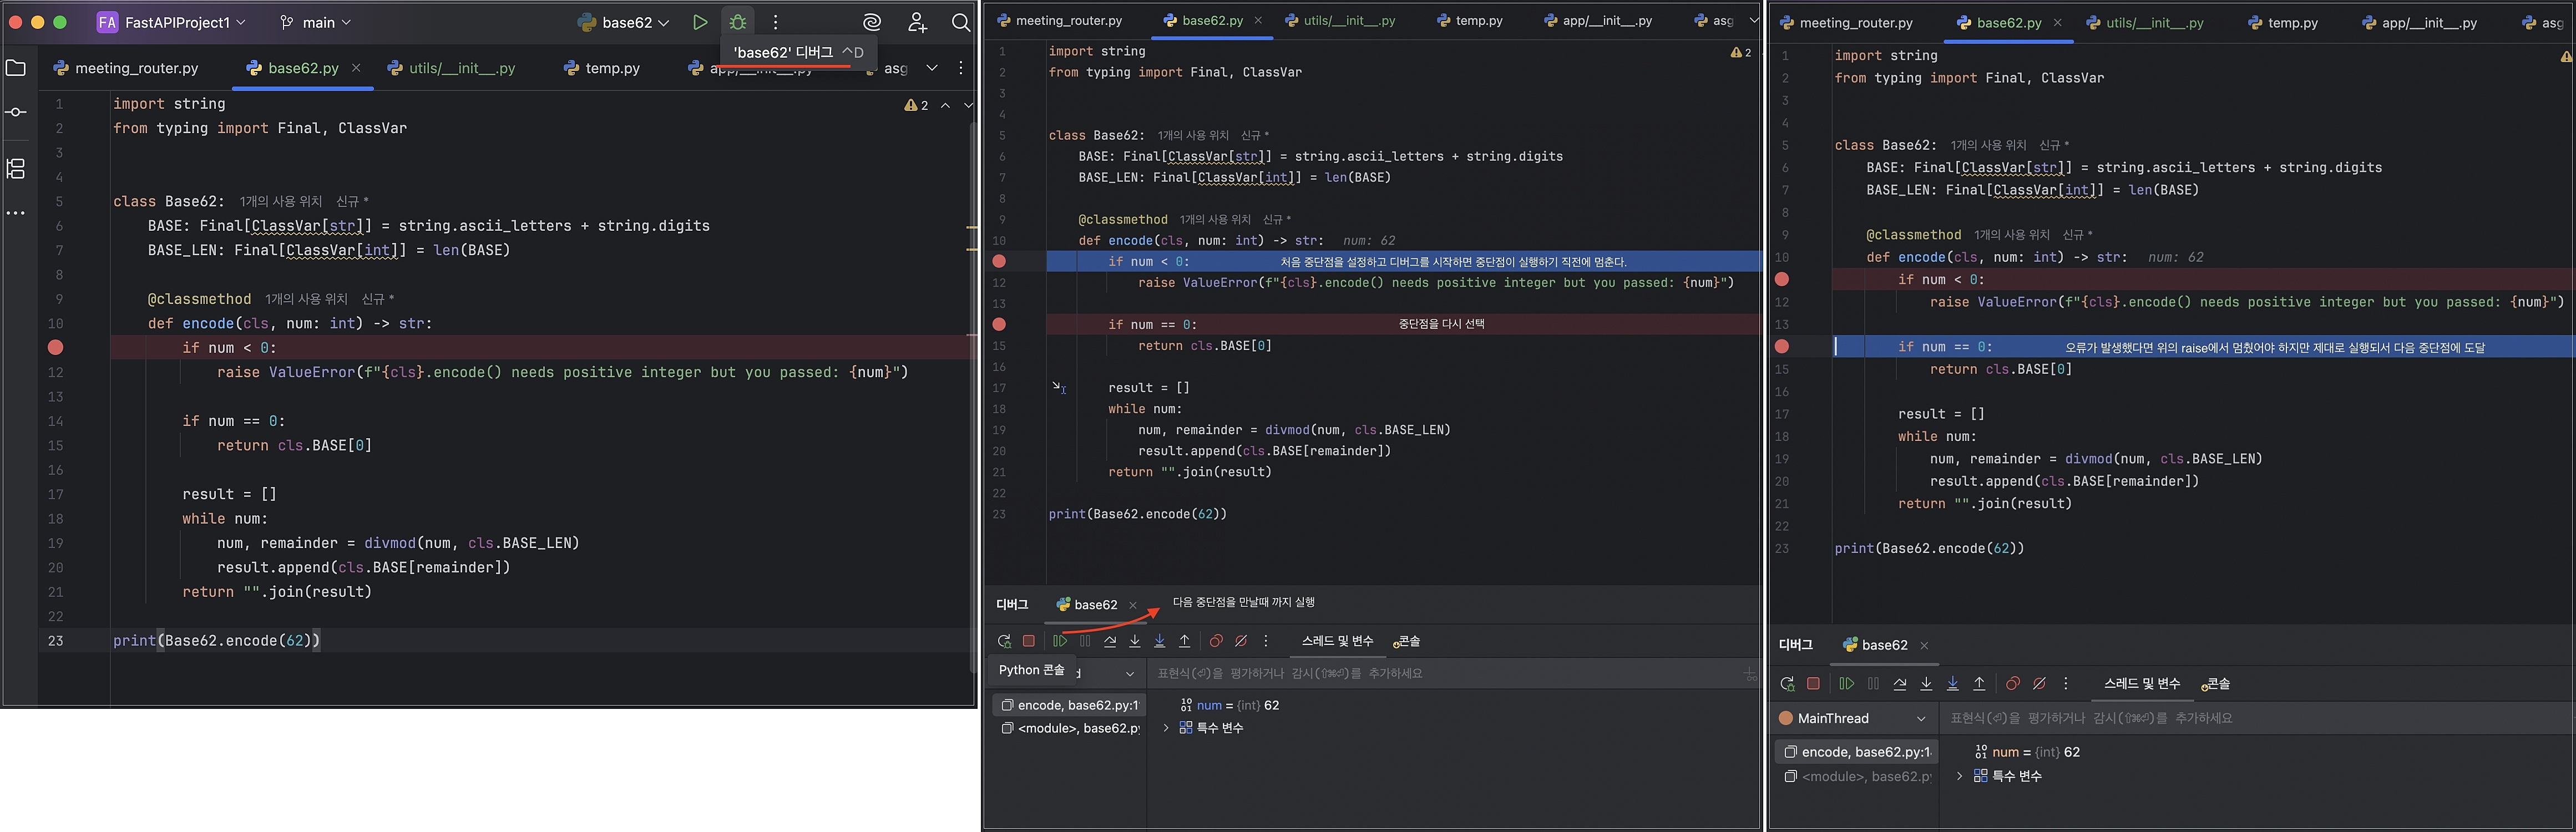Screen dimensions: 2576x832
Task: Click Step Over in the right debug toolbar
Action: click(x=1900, y=684)
